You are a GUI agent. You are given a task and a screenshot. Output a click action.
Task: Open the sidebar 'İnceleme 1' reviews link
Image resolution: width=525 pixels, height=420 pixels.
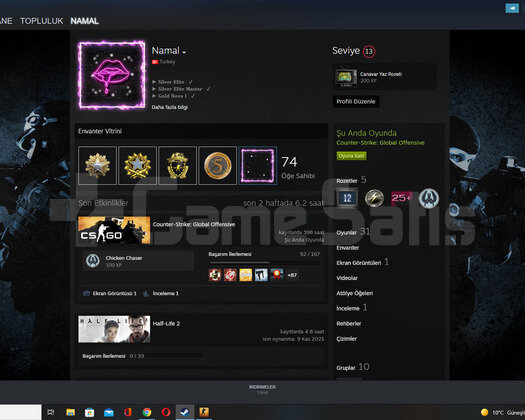pyautogui.click(x=352, y=308)
